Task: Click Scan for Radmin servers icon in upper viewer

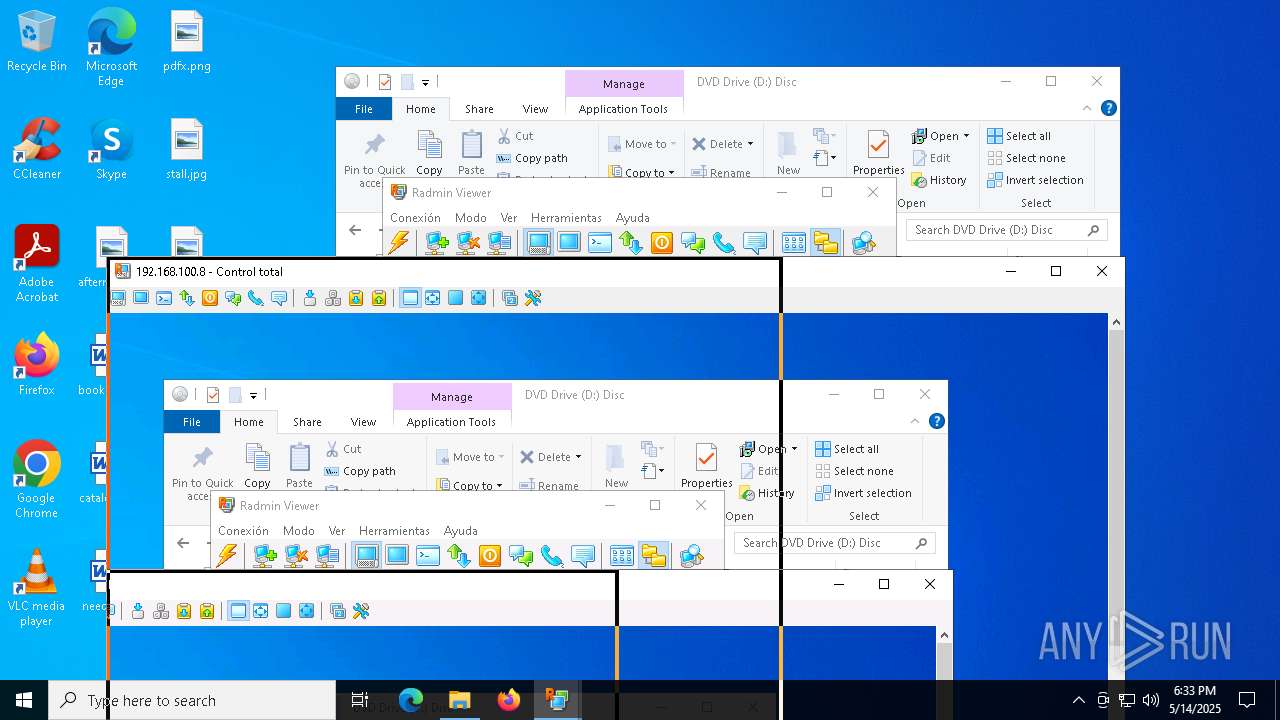Action: (864, 242)
